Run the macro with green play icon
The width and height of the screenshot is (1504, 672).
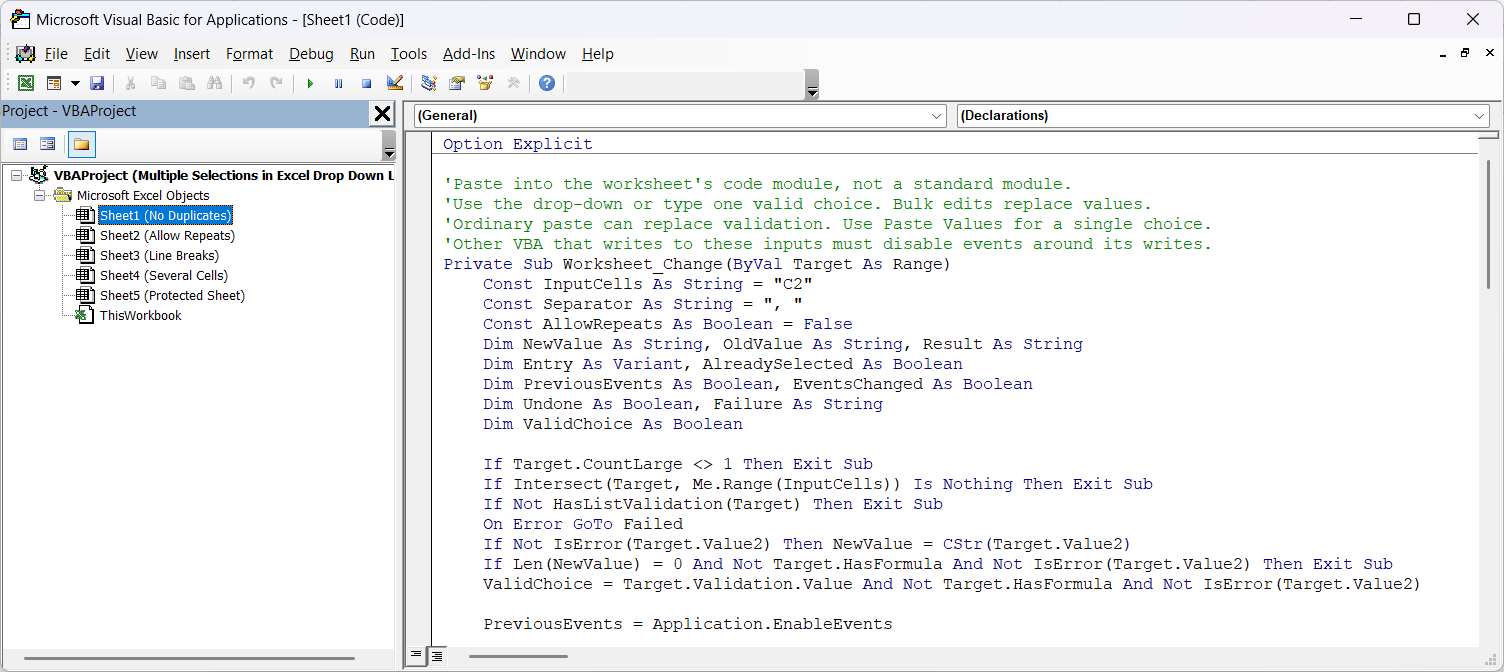[310, 83]
